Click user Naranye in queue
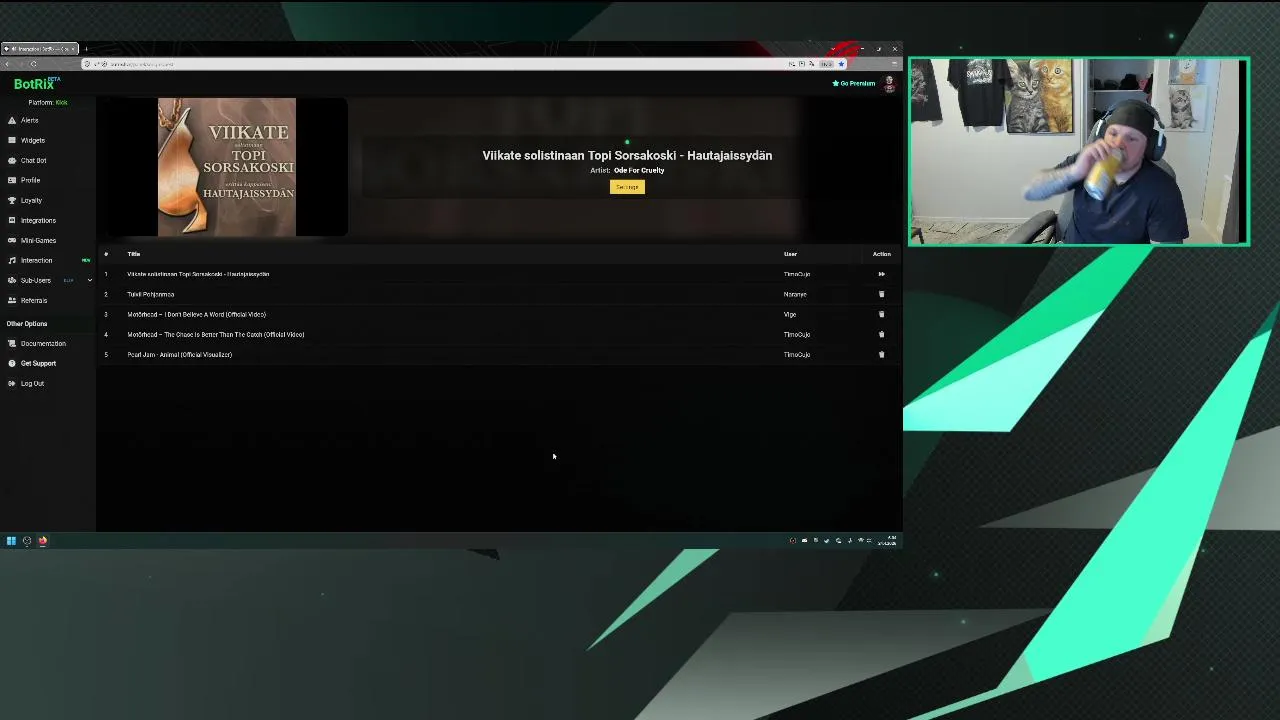This screenshot has height=720, width=1280. click(795, 294)
